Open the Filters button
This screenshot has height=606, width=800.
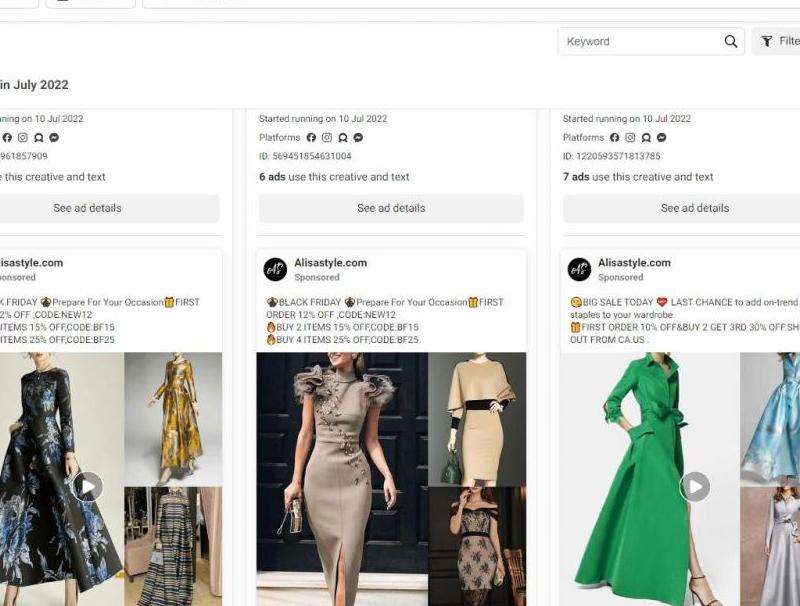click(x=778, y=42)
